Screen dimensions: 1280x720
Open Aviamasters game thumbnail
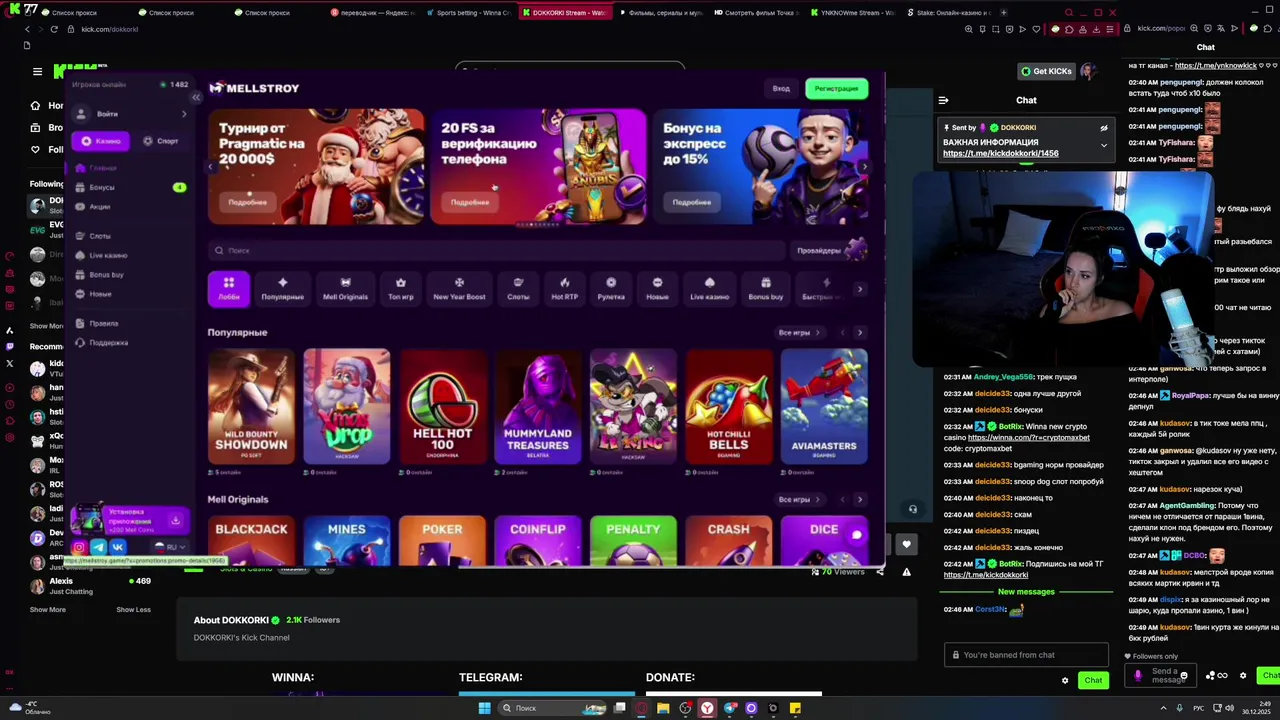tap(824, 406)
